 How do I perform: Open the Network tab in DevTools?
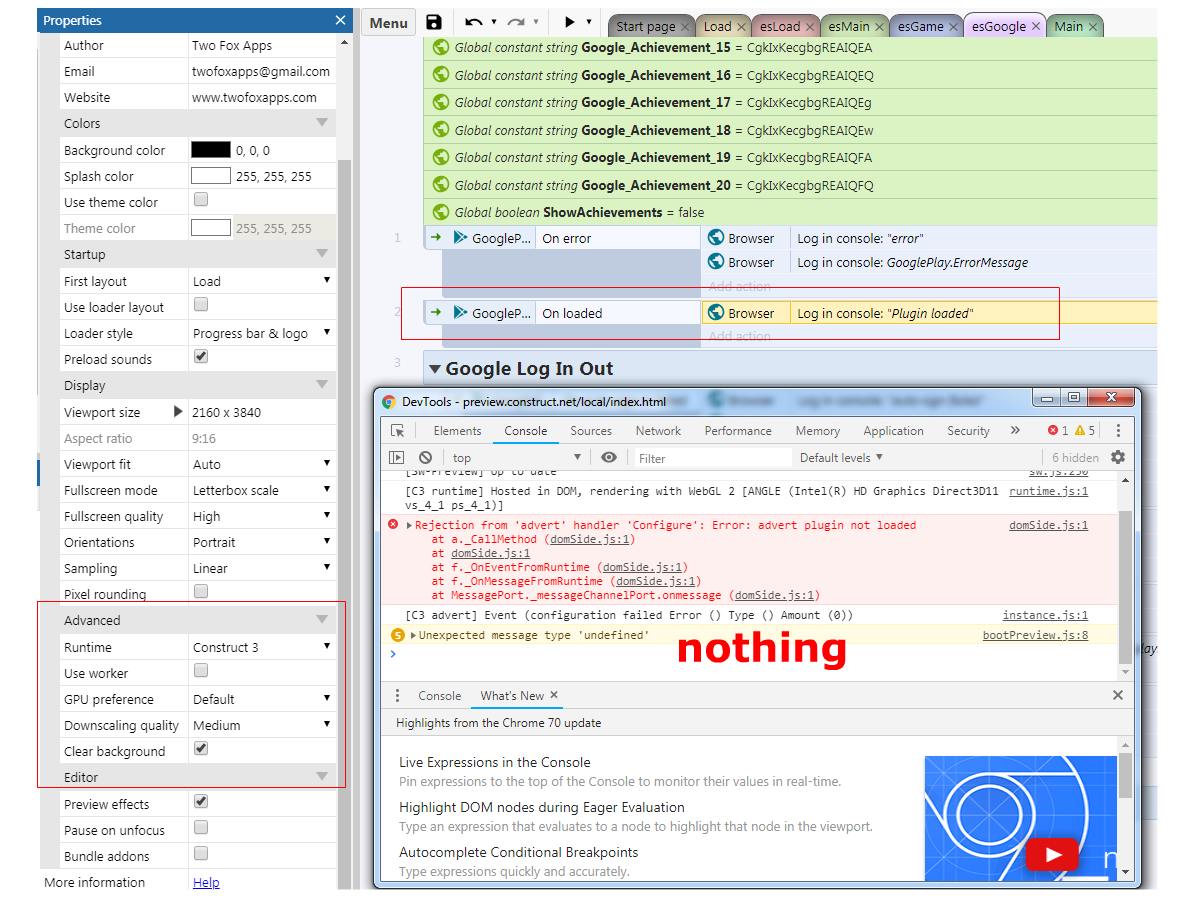(658, 431)
